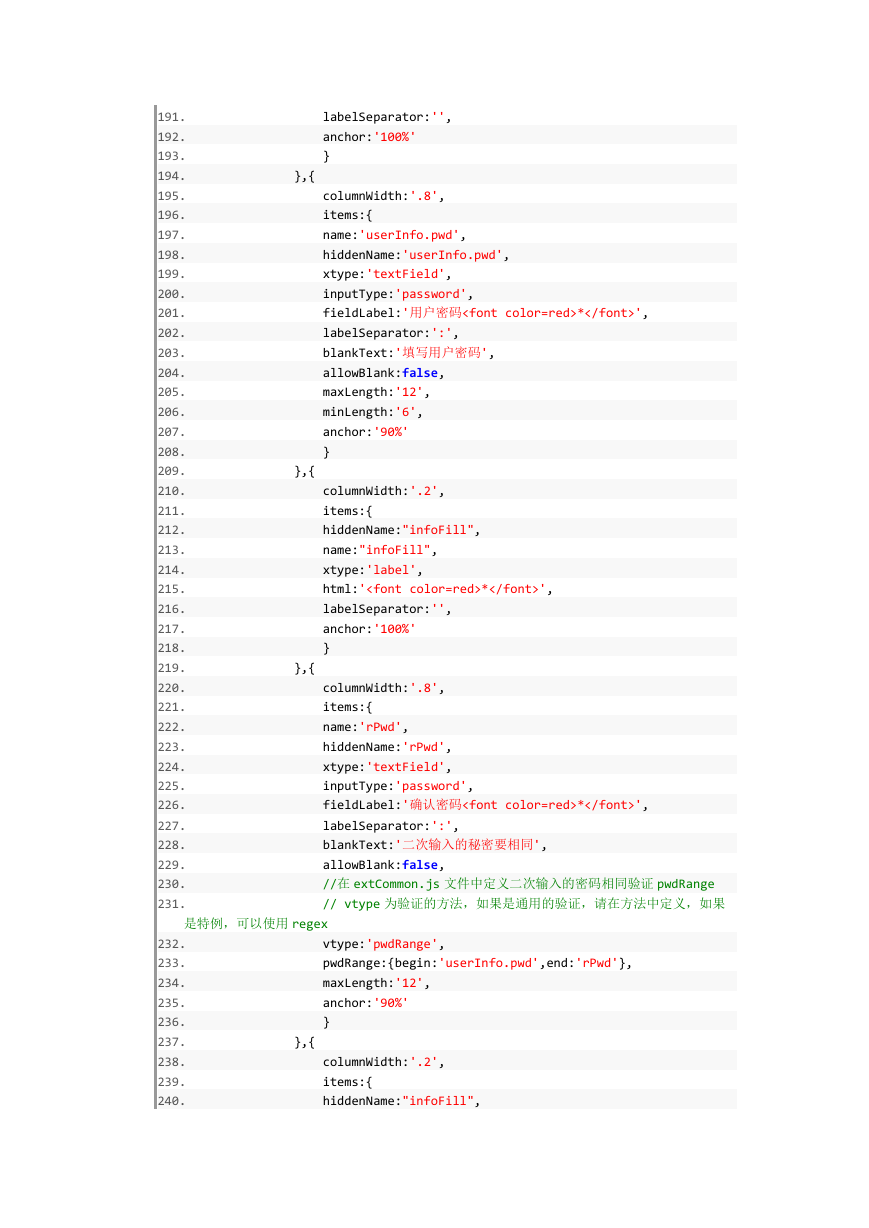Image resolution: width=869 pixels, height=1228 pixels.
Task: Select items:{ on line 196
Action: 348,215
